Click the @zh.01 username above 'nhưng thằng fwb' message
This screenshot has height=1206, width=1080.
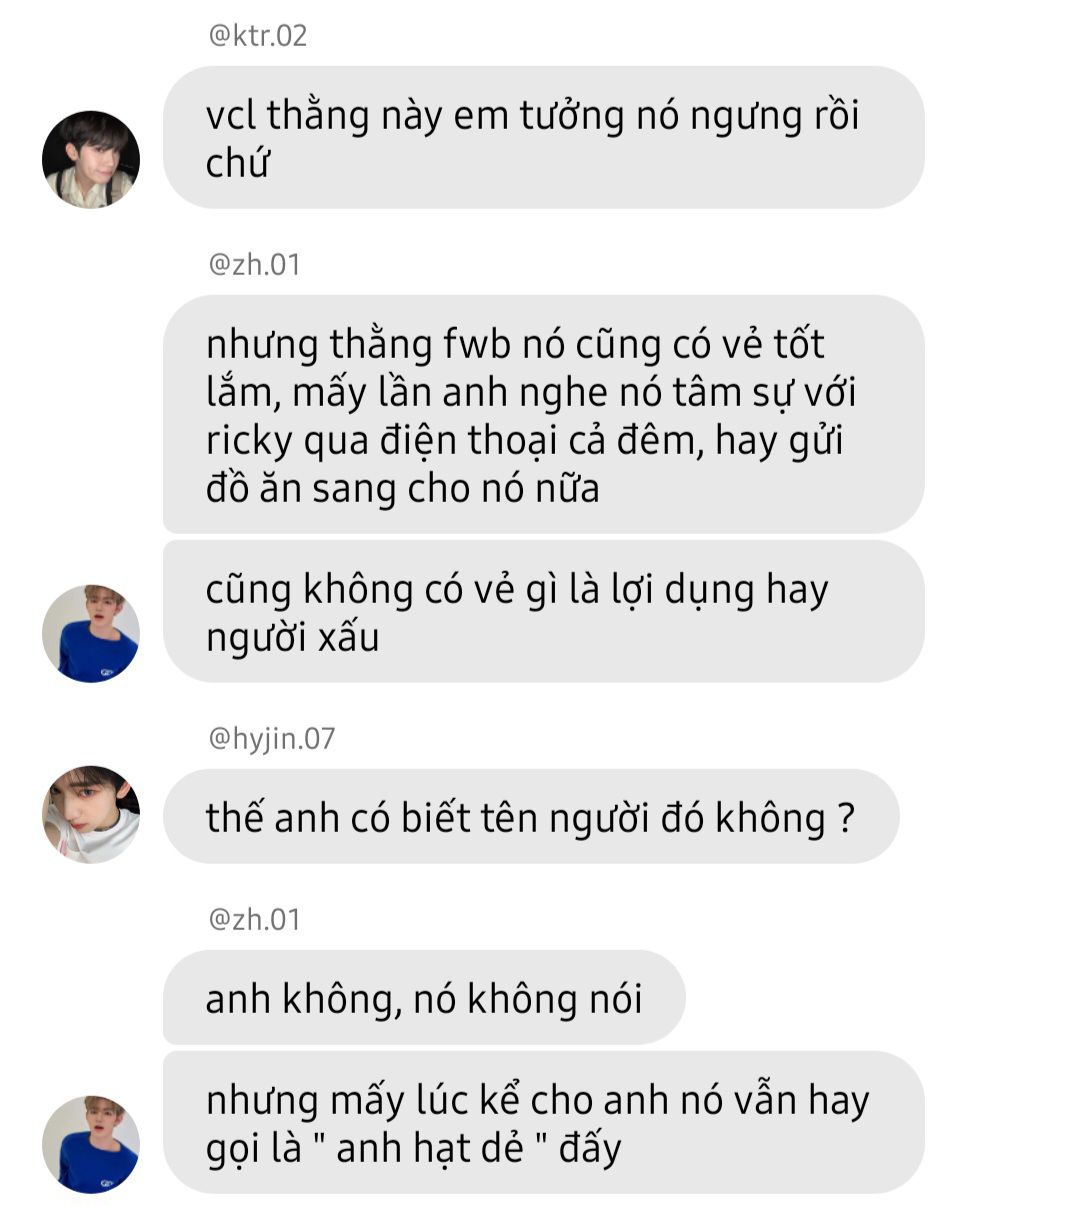254,265
